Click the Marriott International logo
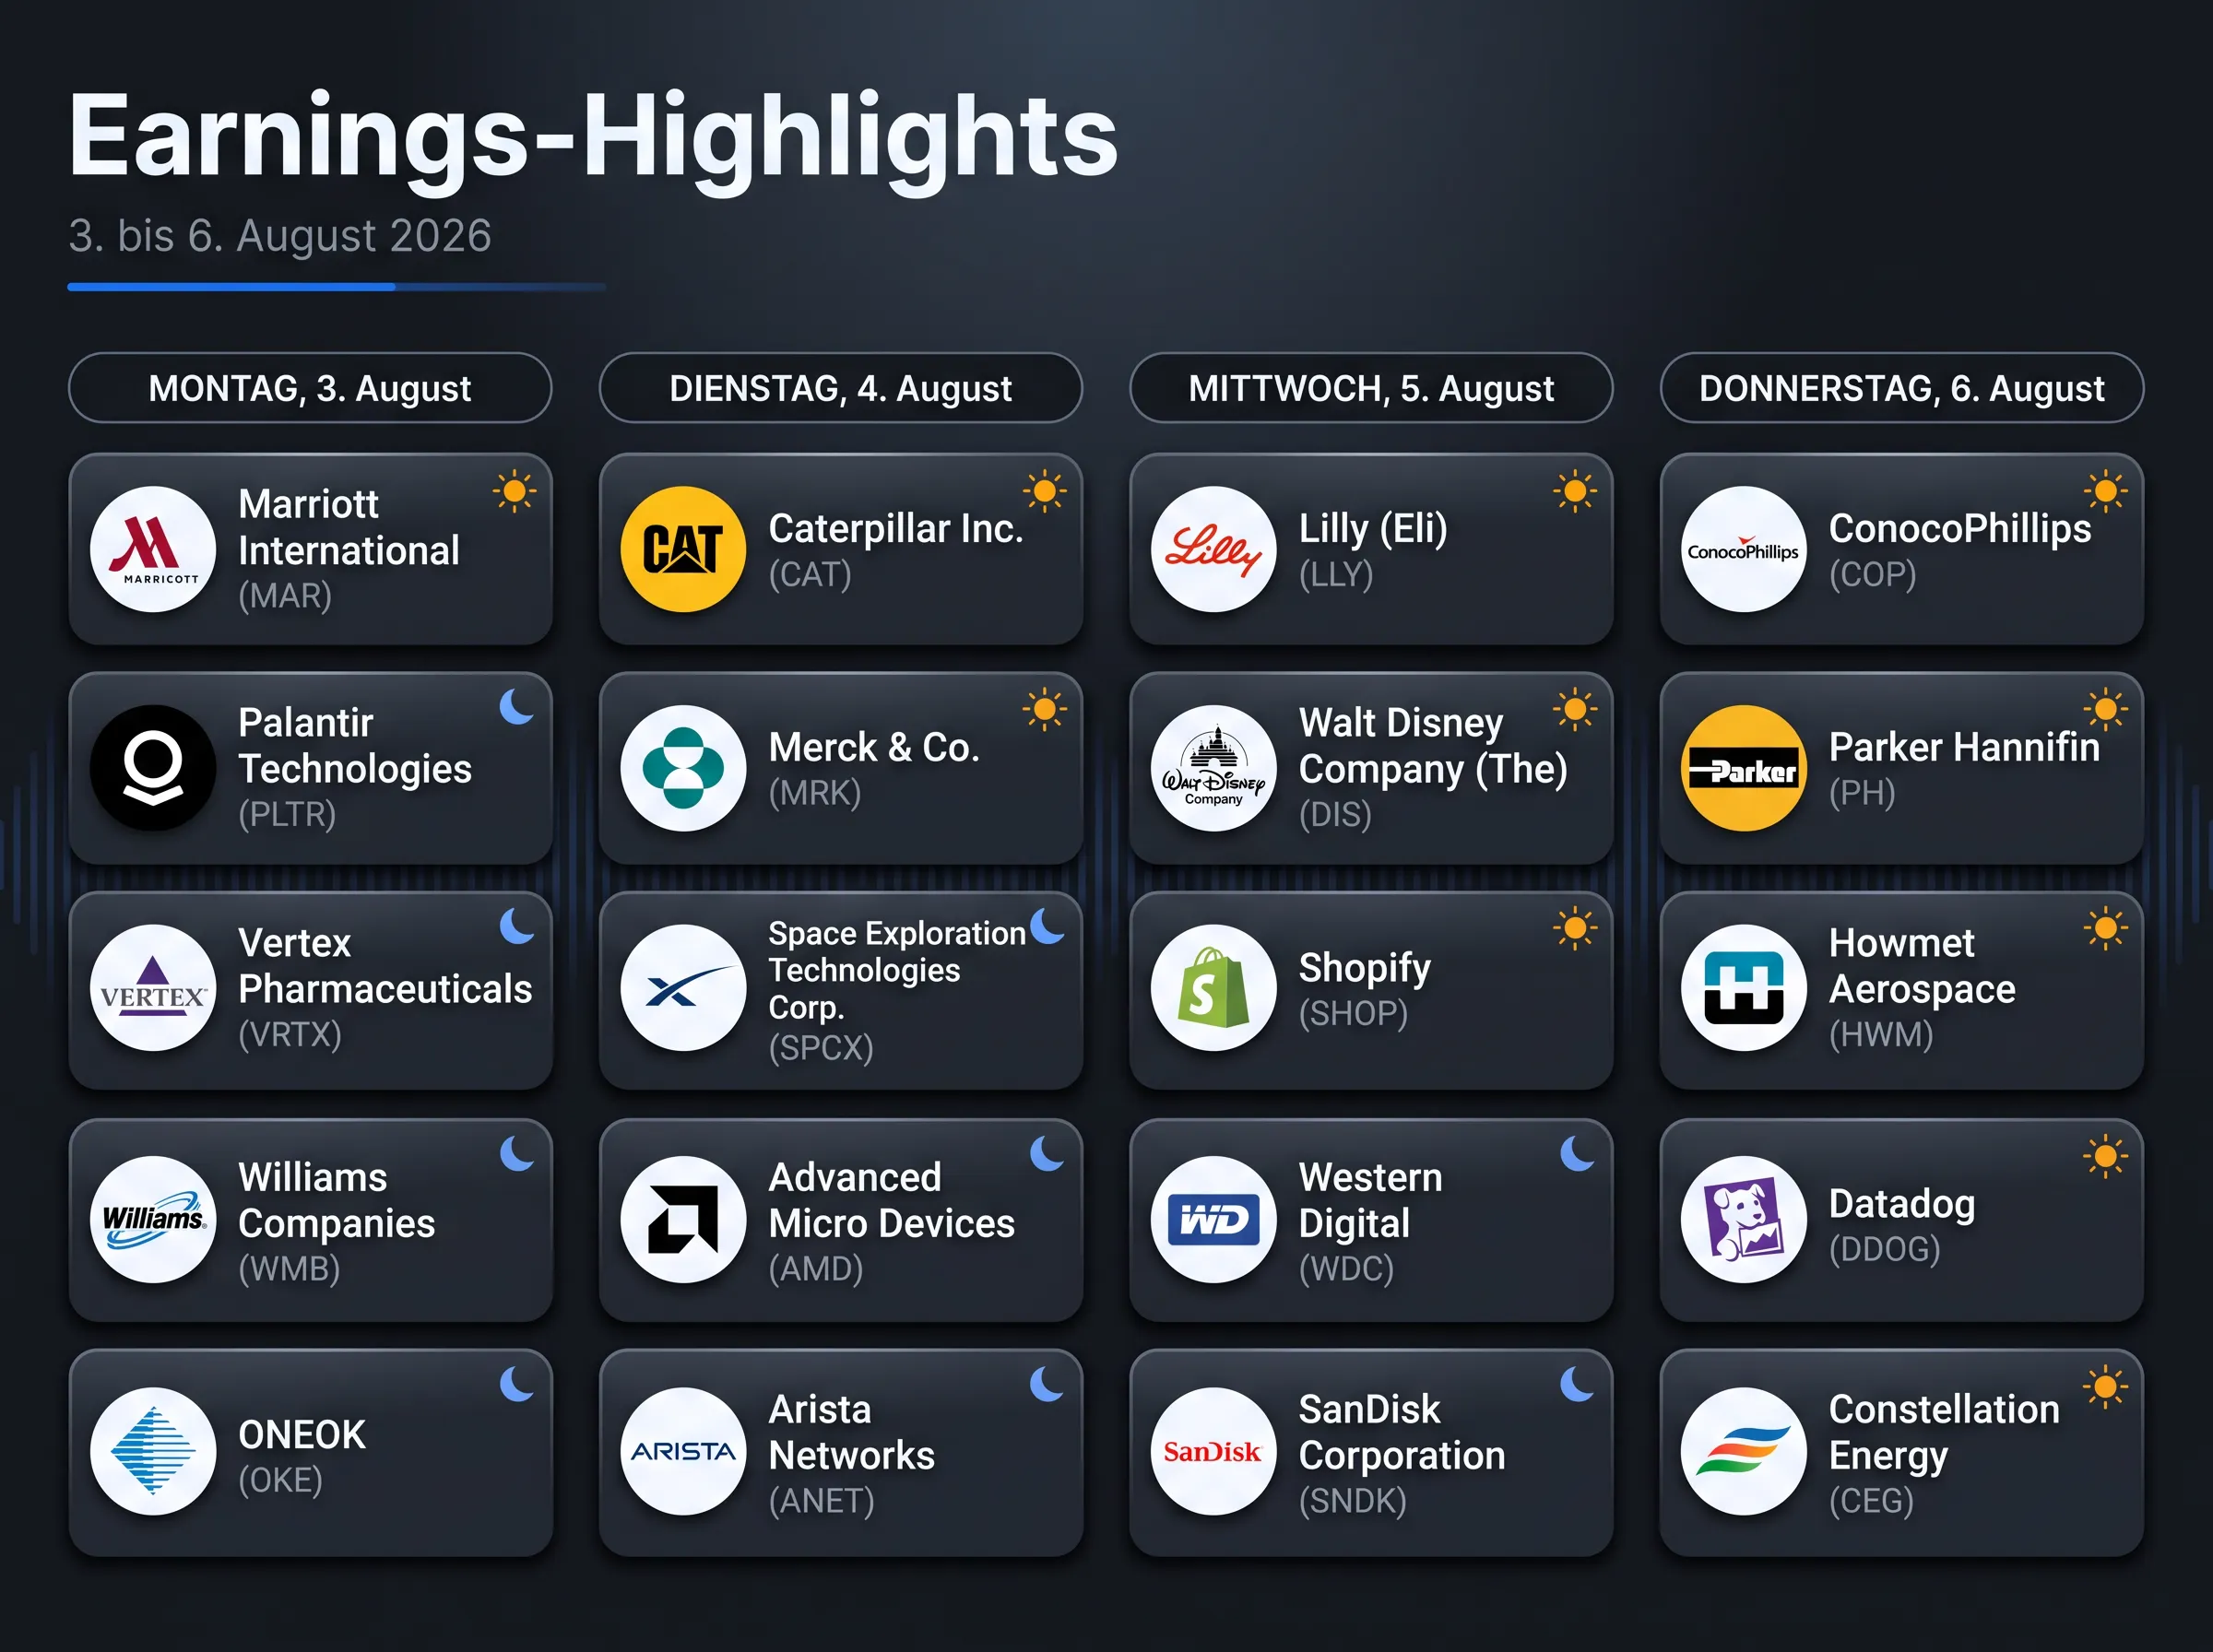The image size is (2213, 1652). pos(153,549)
